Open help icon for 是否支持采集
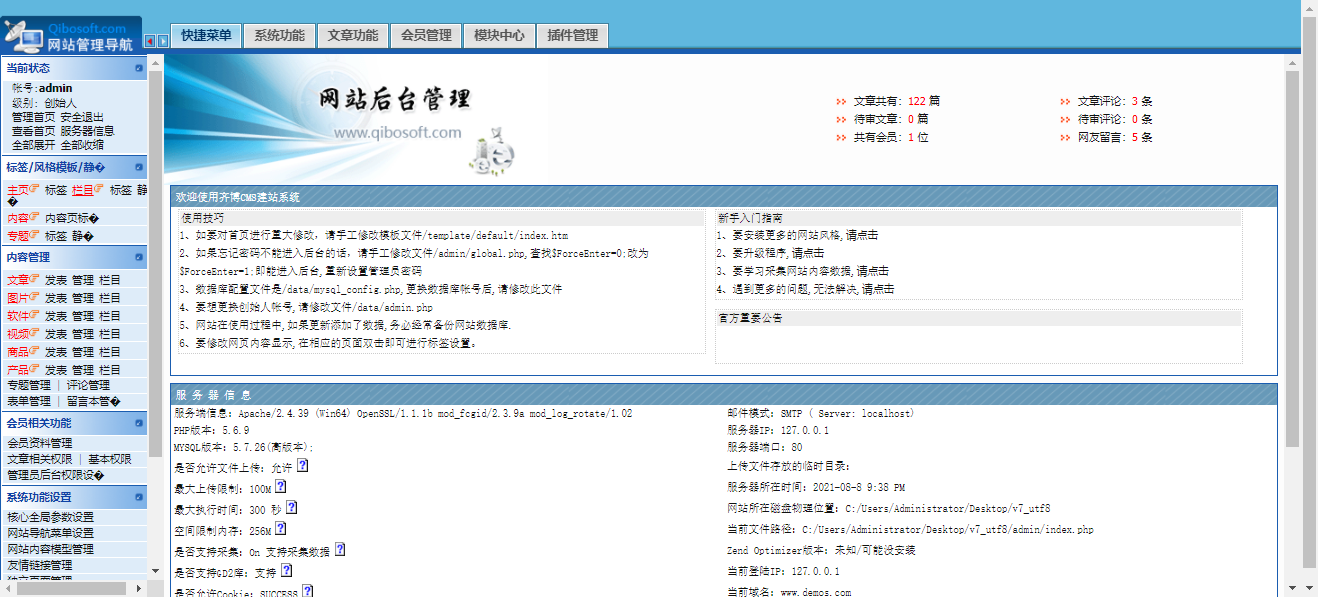Viewport: 1318px width, 597px height. point(340,550)
